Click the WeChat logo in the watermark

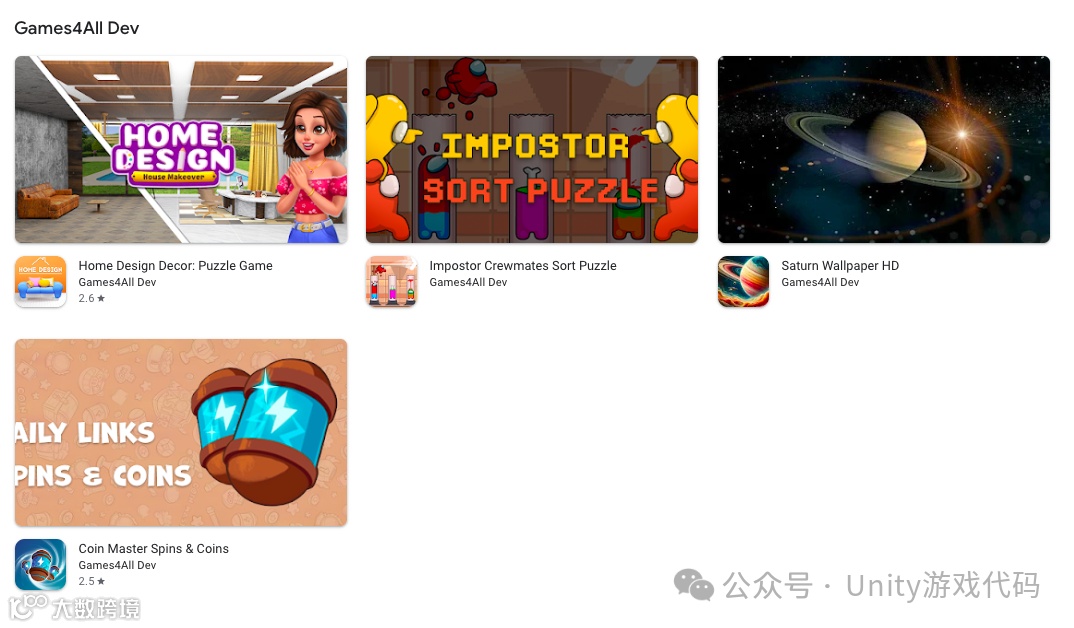(693, 586)
